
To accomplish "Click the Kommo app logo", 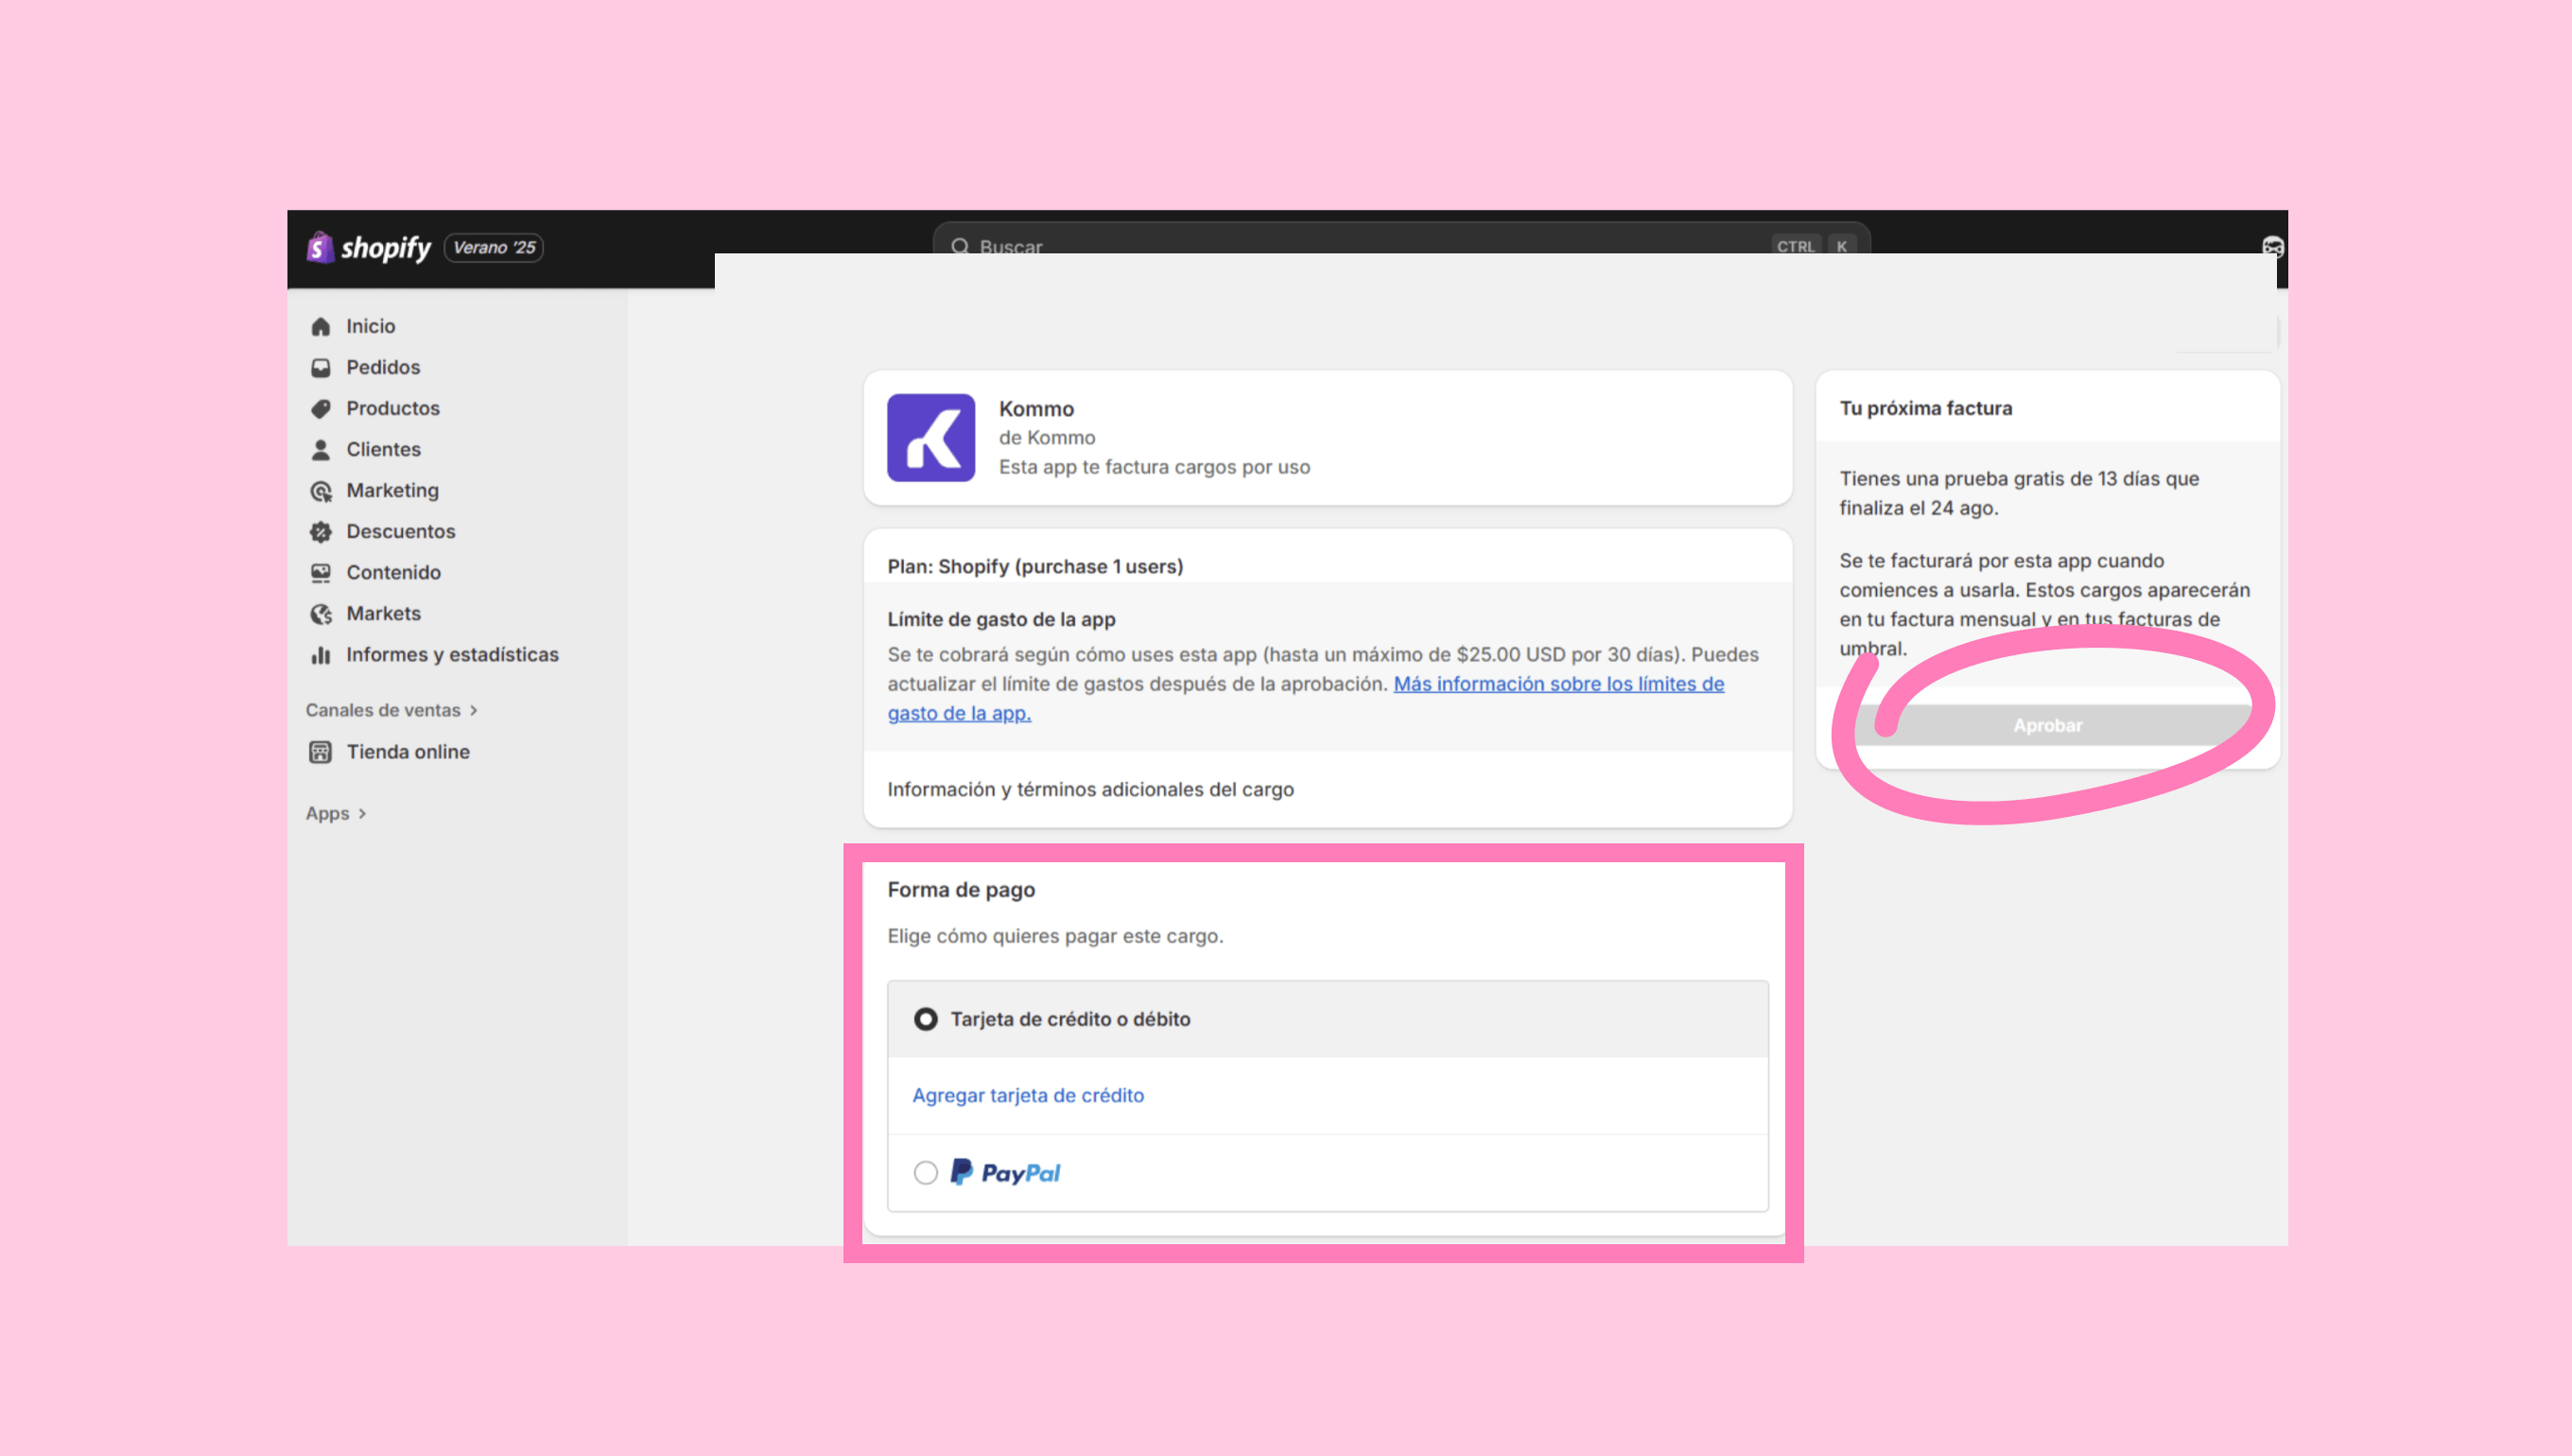I will (x=931, y=438).
